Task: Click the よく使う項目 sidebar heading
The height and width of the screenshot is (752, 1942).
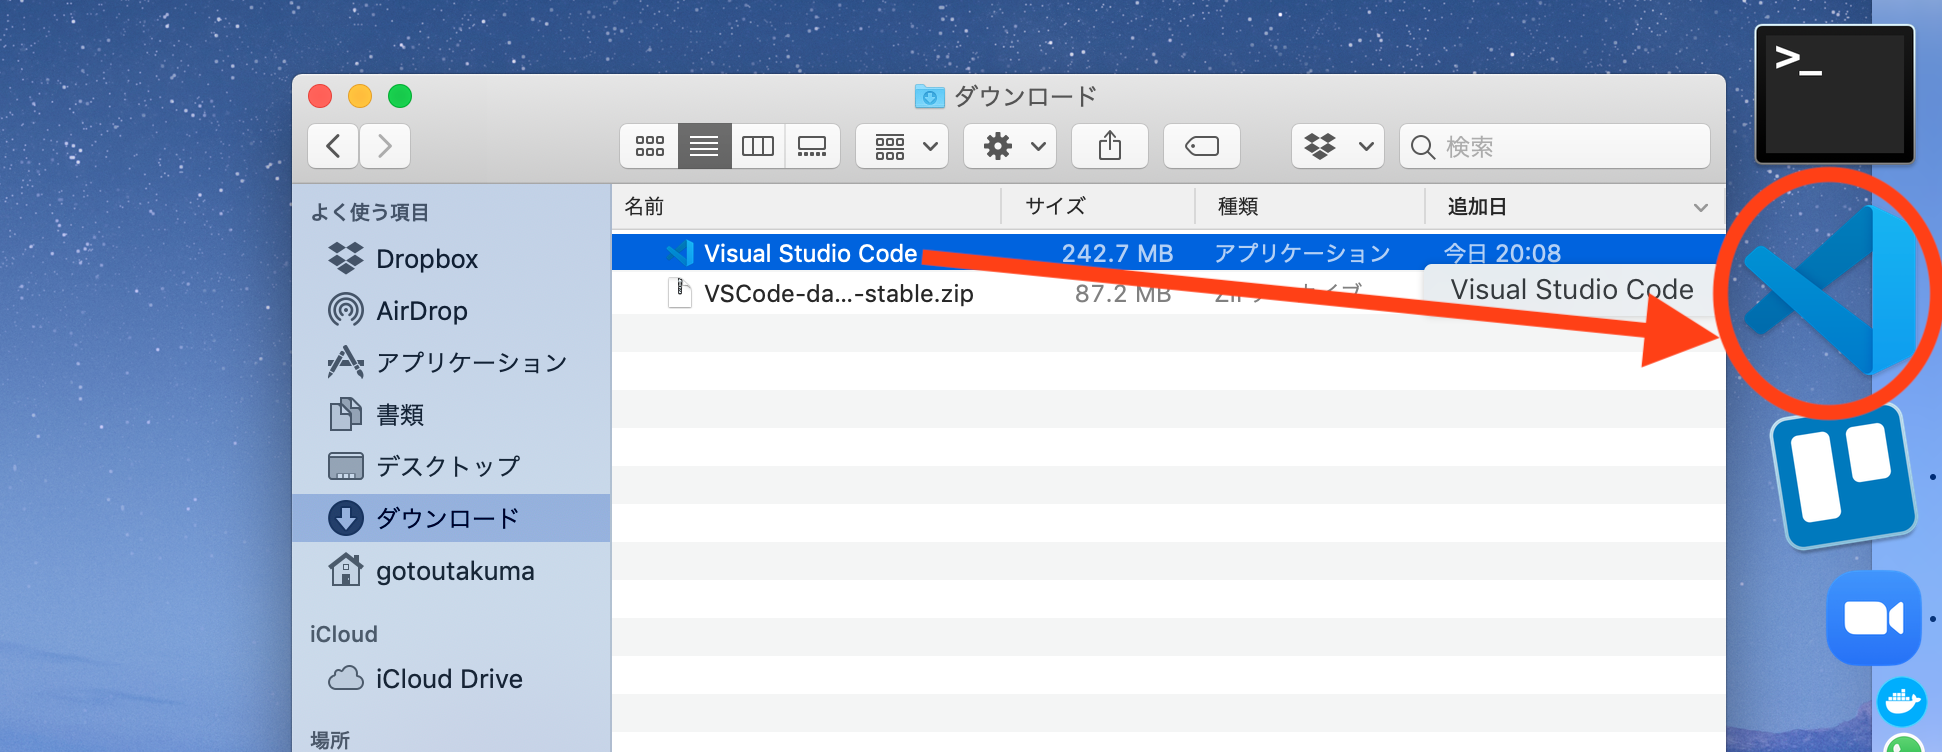Action: tap(369, 212)
